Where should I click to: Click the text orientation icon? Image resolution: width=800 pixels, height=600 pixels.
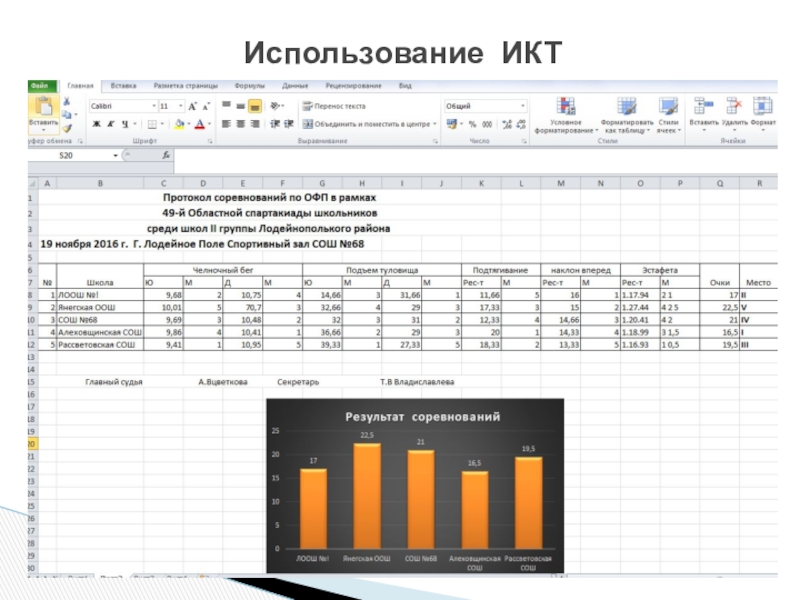275,106
